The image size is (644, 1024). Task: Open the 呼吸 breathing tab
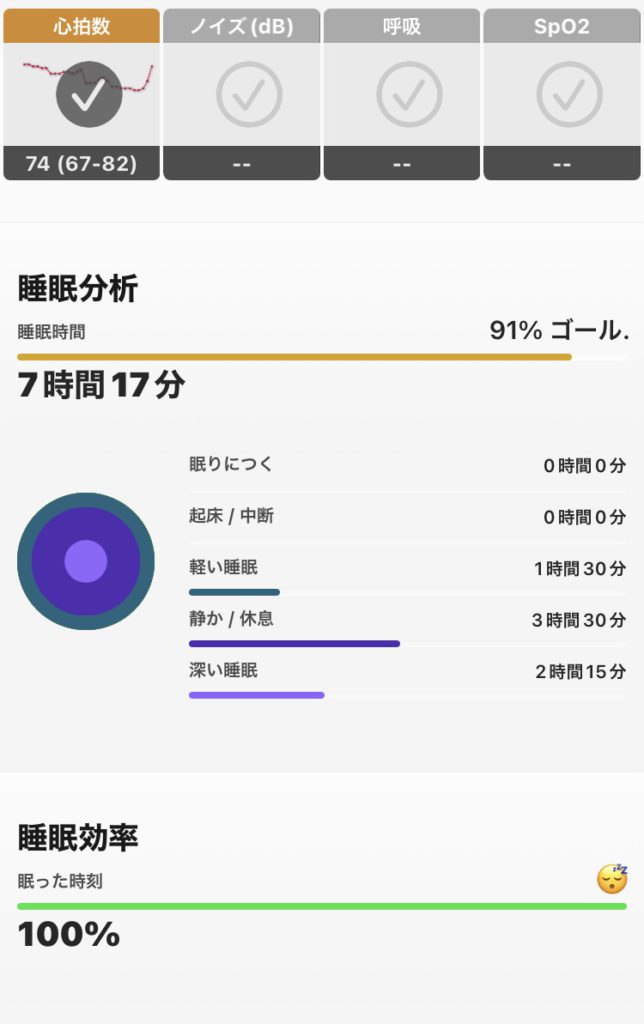(402, 26)
